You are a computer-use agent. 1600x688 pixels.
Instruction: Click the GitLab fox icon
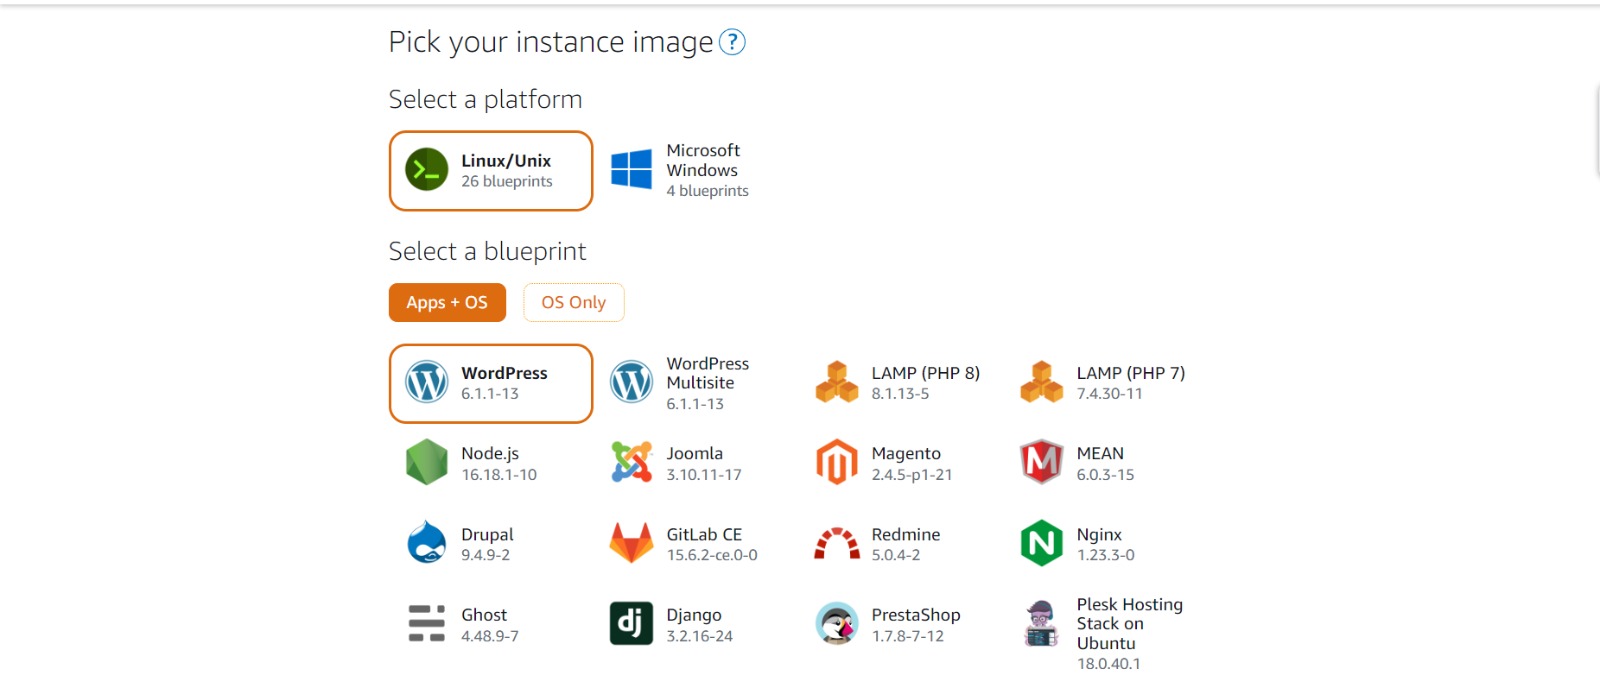pos(631,543)
